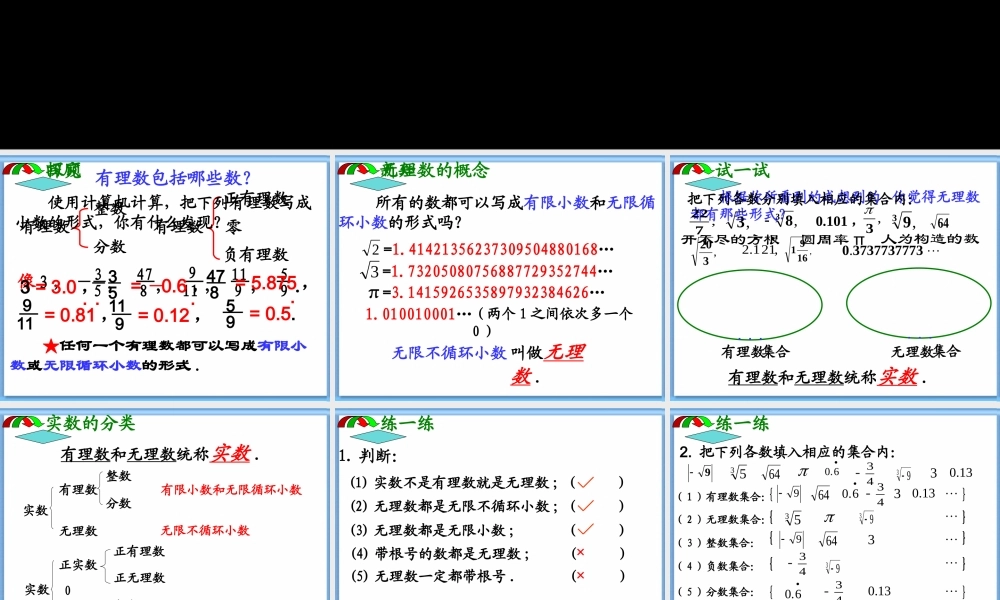Click the (5) 分数集合 row
The height and width of the screenshot is (600, 1000).
coord(822,590)
